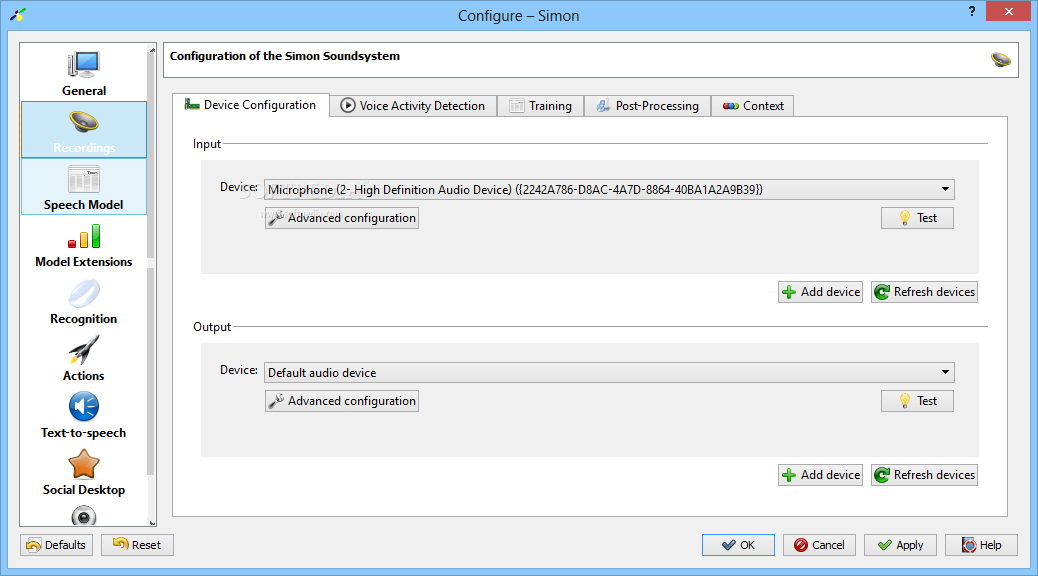Image resolution: width=1038 pixels, height=576 pixels.
Task: Click the sidebar vertical scrollbar thumb
Action: click(x=152, y=156)
